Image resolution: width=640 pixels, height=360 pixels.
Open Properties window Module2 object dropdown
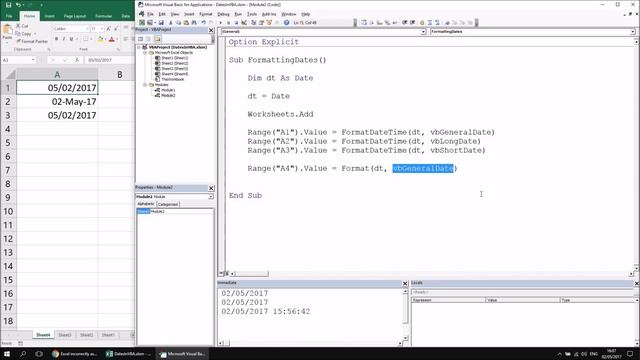point(211,197)
